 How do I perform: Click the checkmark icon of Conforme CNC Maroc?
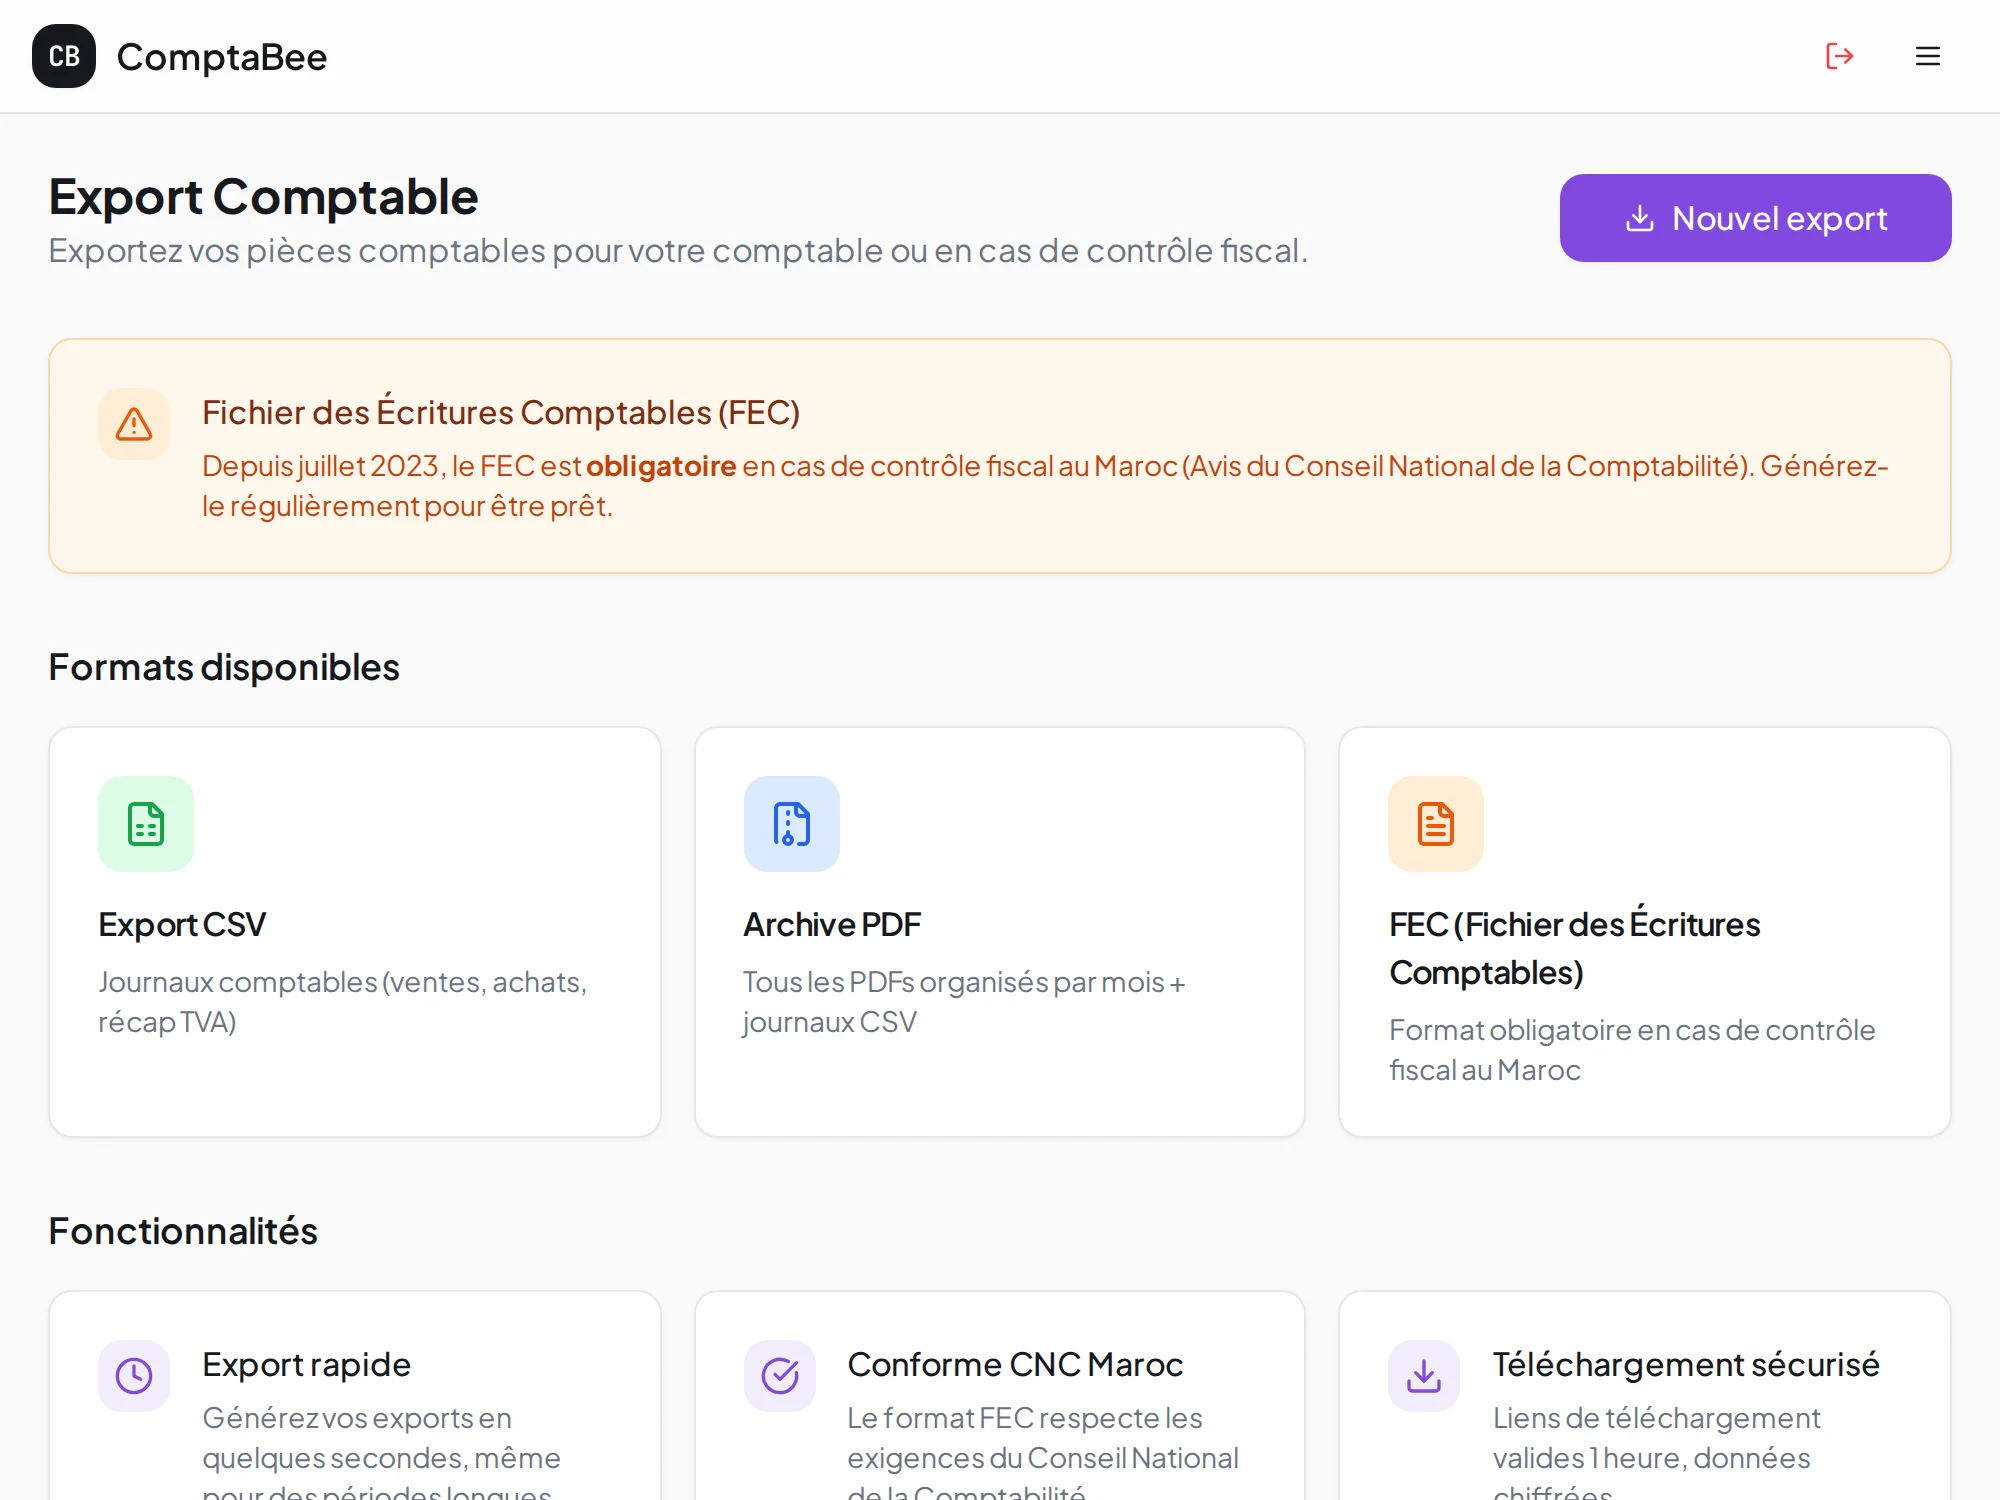(x=780, y=1376)
